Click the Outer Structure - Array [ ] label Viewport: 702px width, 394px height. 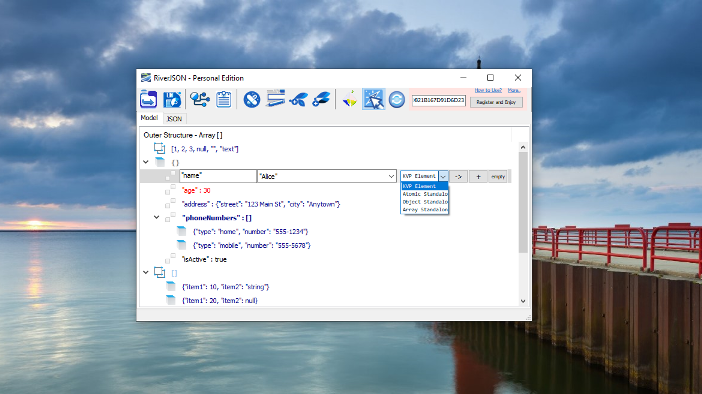pyautogui.click(x=183, y=135)
